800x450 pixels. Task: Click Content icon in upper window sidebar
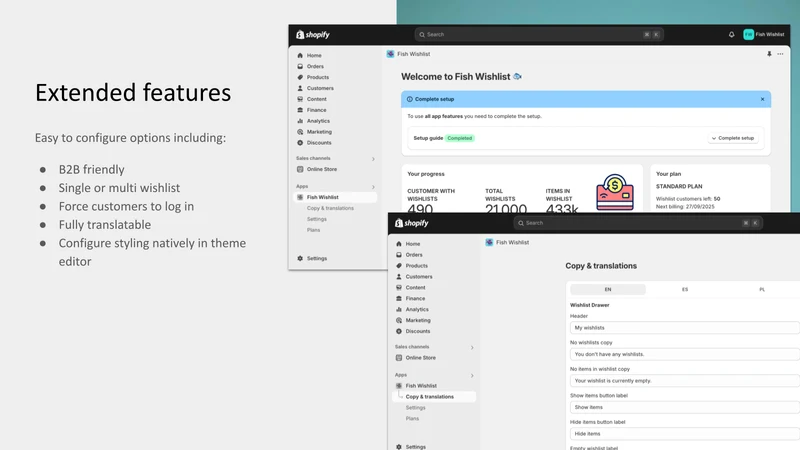click(300, 99)
